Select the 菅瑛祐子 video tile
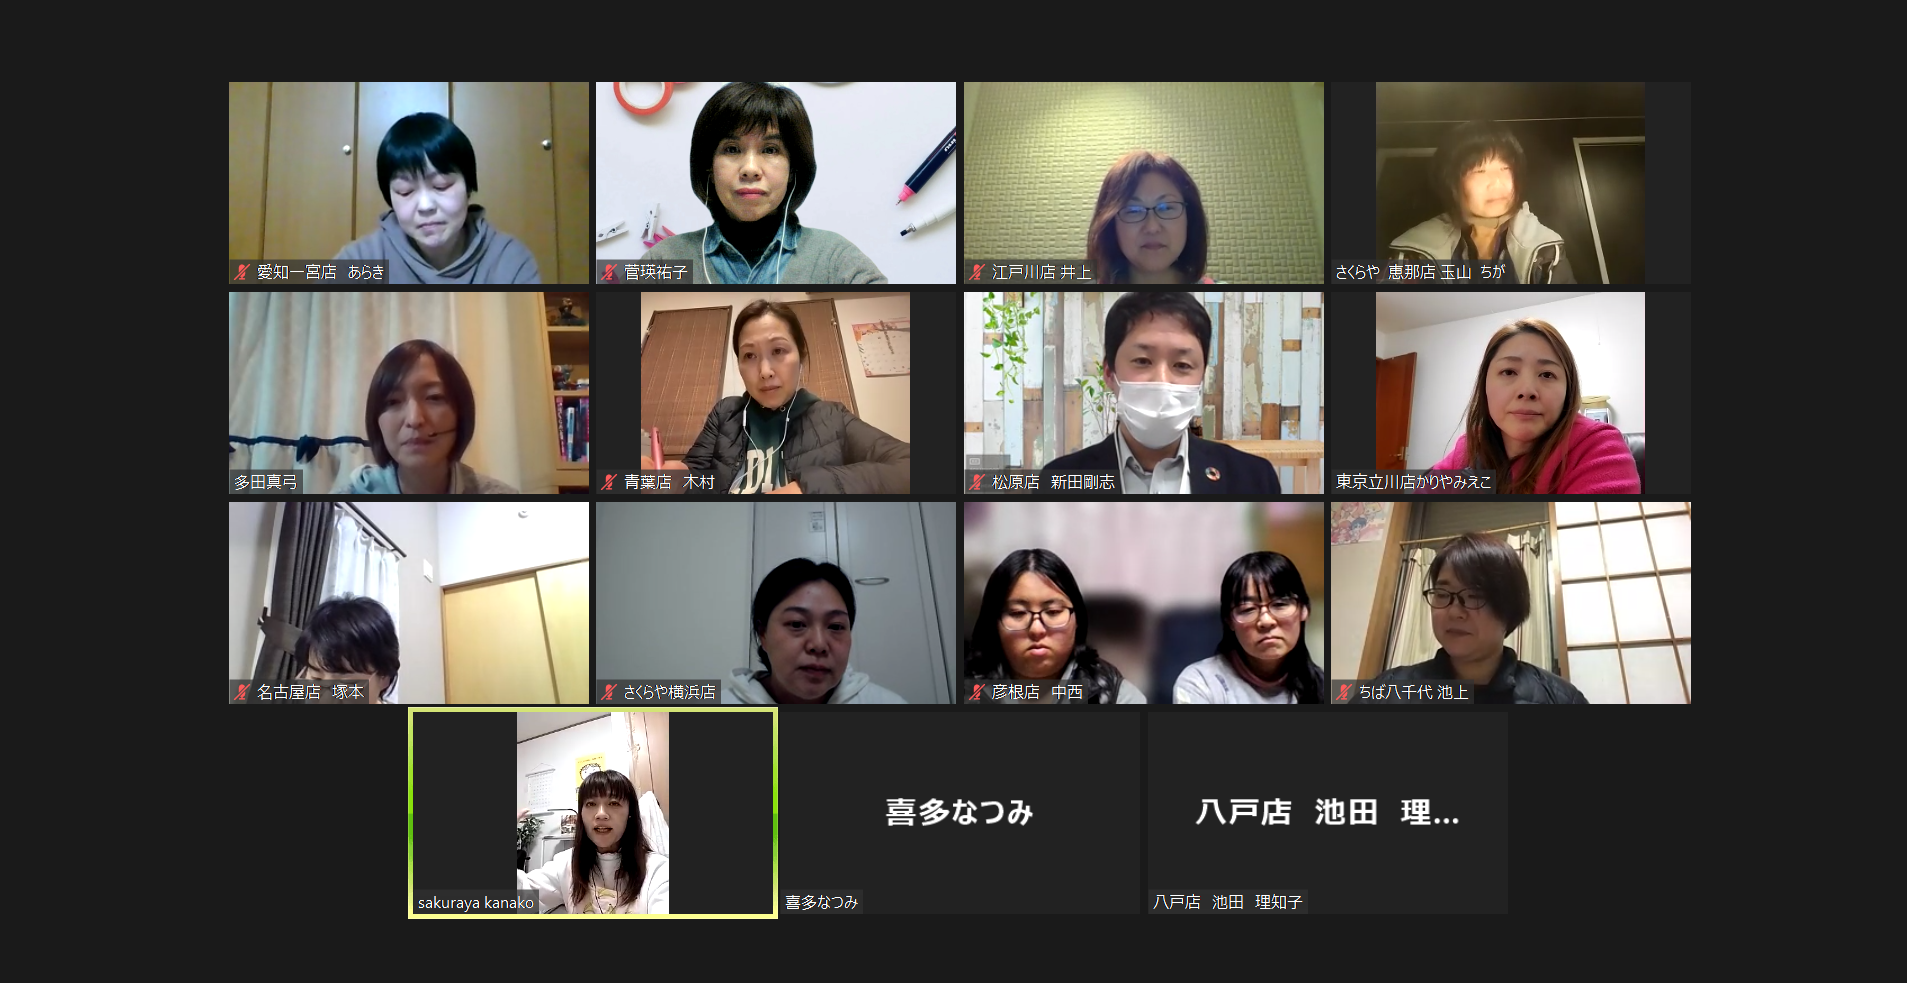This screenshot has width=1907, height=983. 776,183
